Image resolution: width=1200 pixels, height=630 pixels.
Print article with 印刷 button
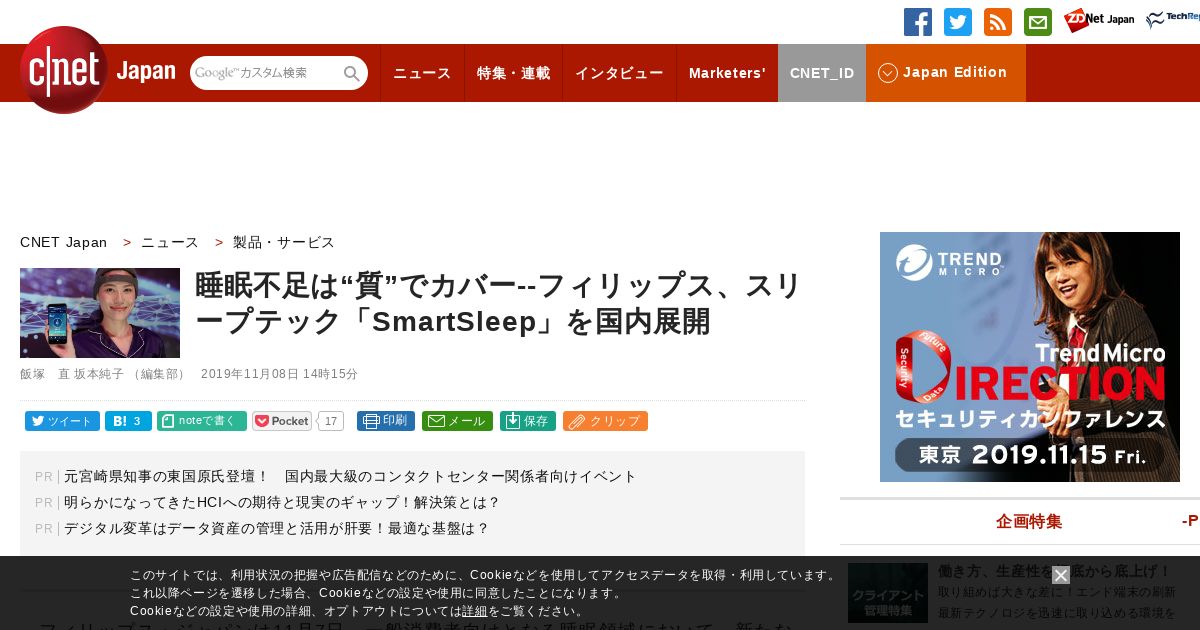386,421
